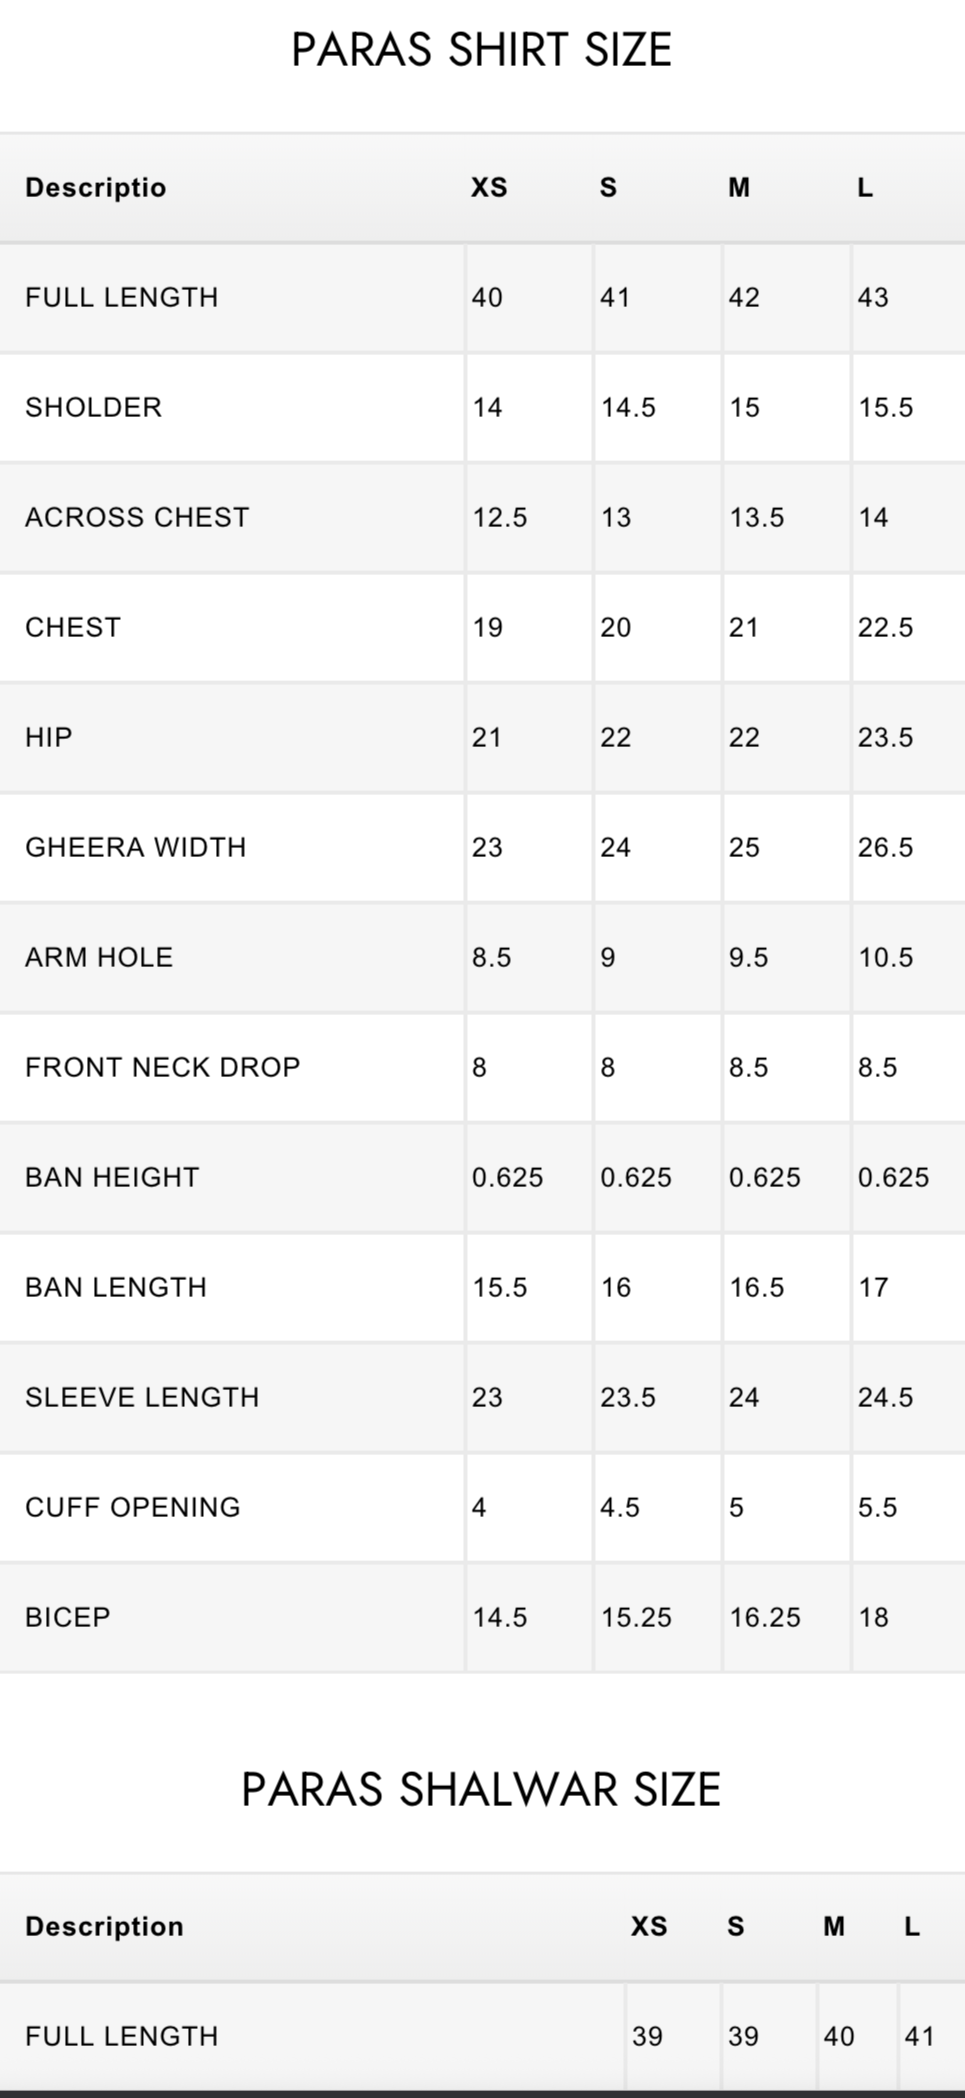The height and width of the screenshot is (2098, 965).
Task: Click the shirt FULL LENGTH value 42
Action: 744,297
